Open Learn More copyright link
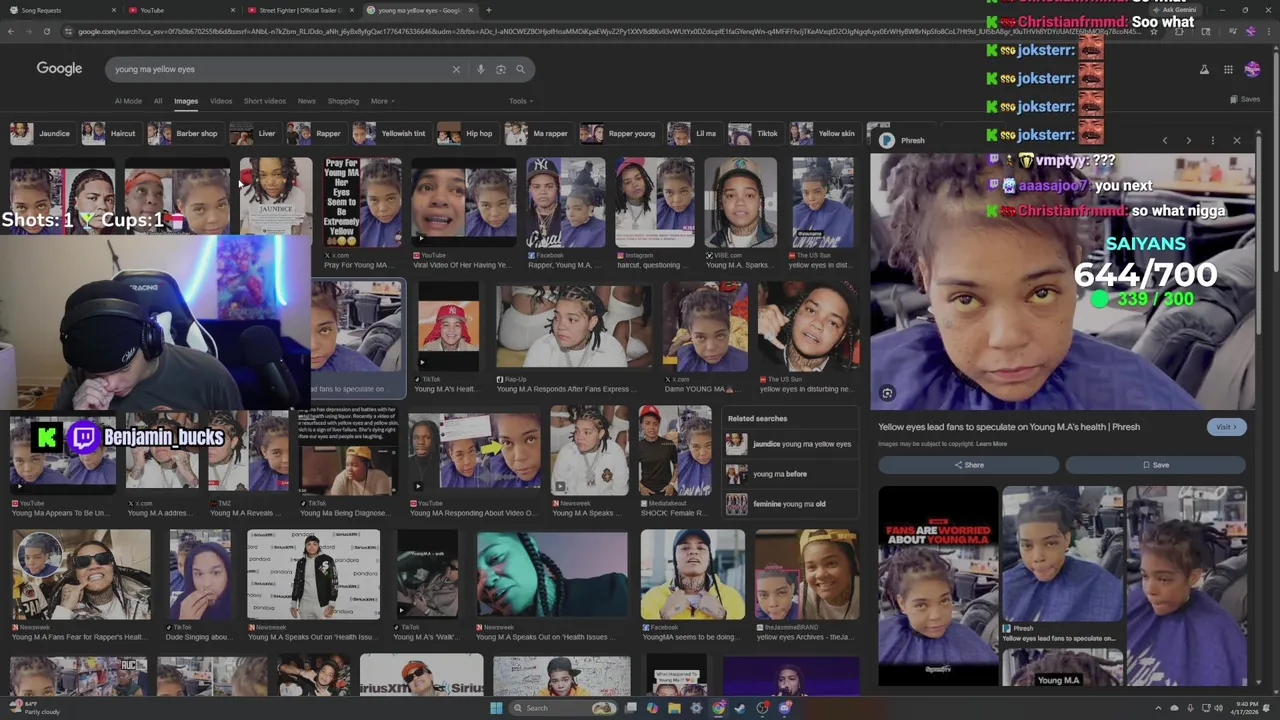 [991, 444]
